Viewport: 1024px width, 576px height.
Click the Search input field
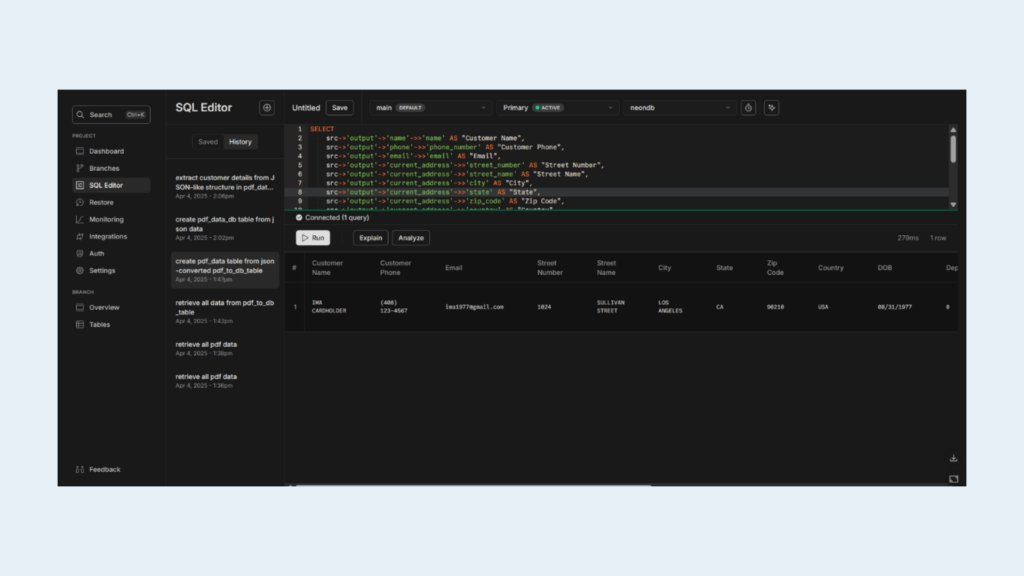point(110,115)
